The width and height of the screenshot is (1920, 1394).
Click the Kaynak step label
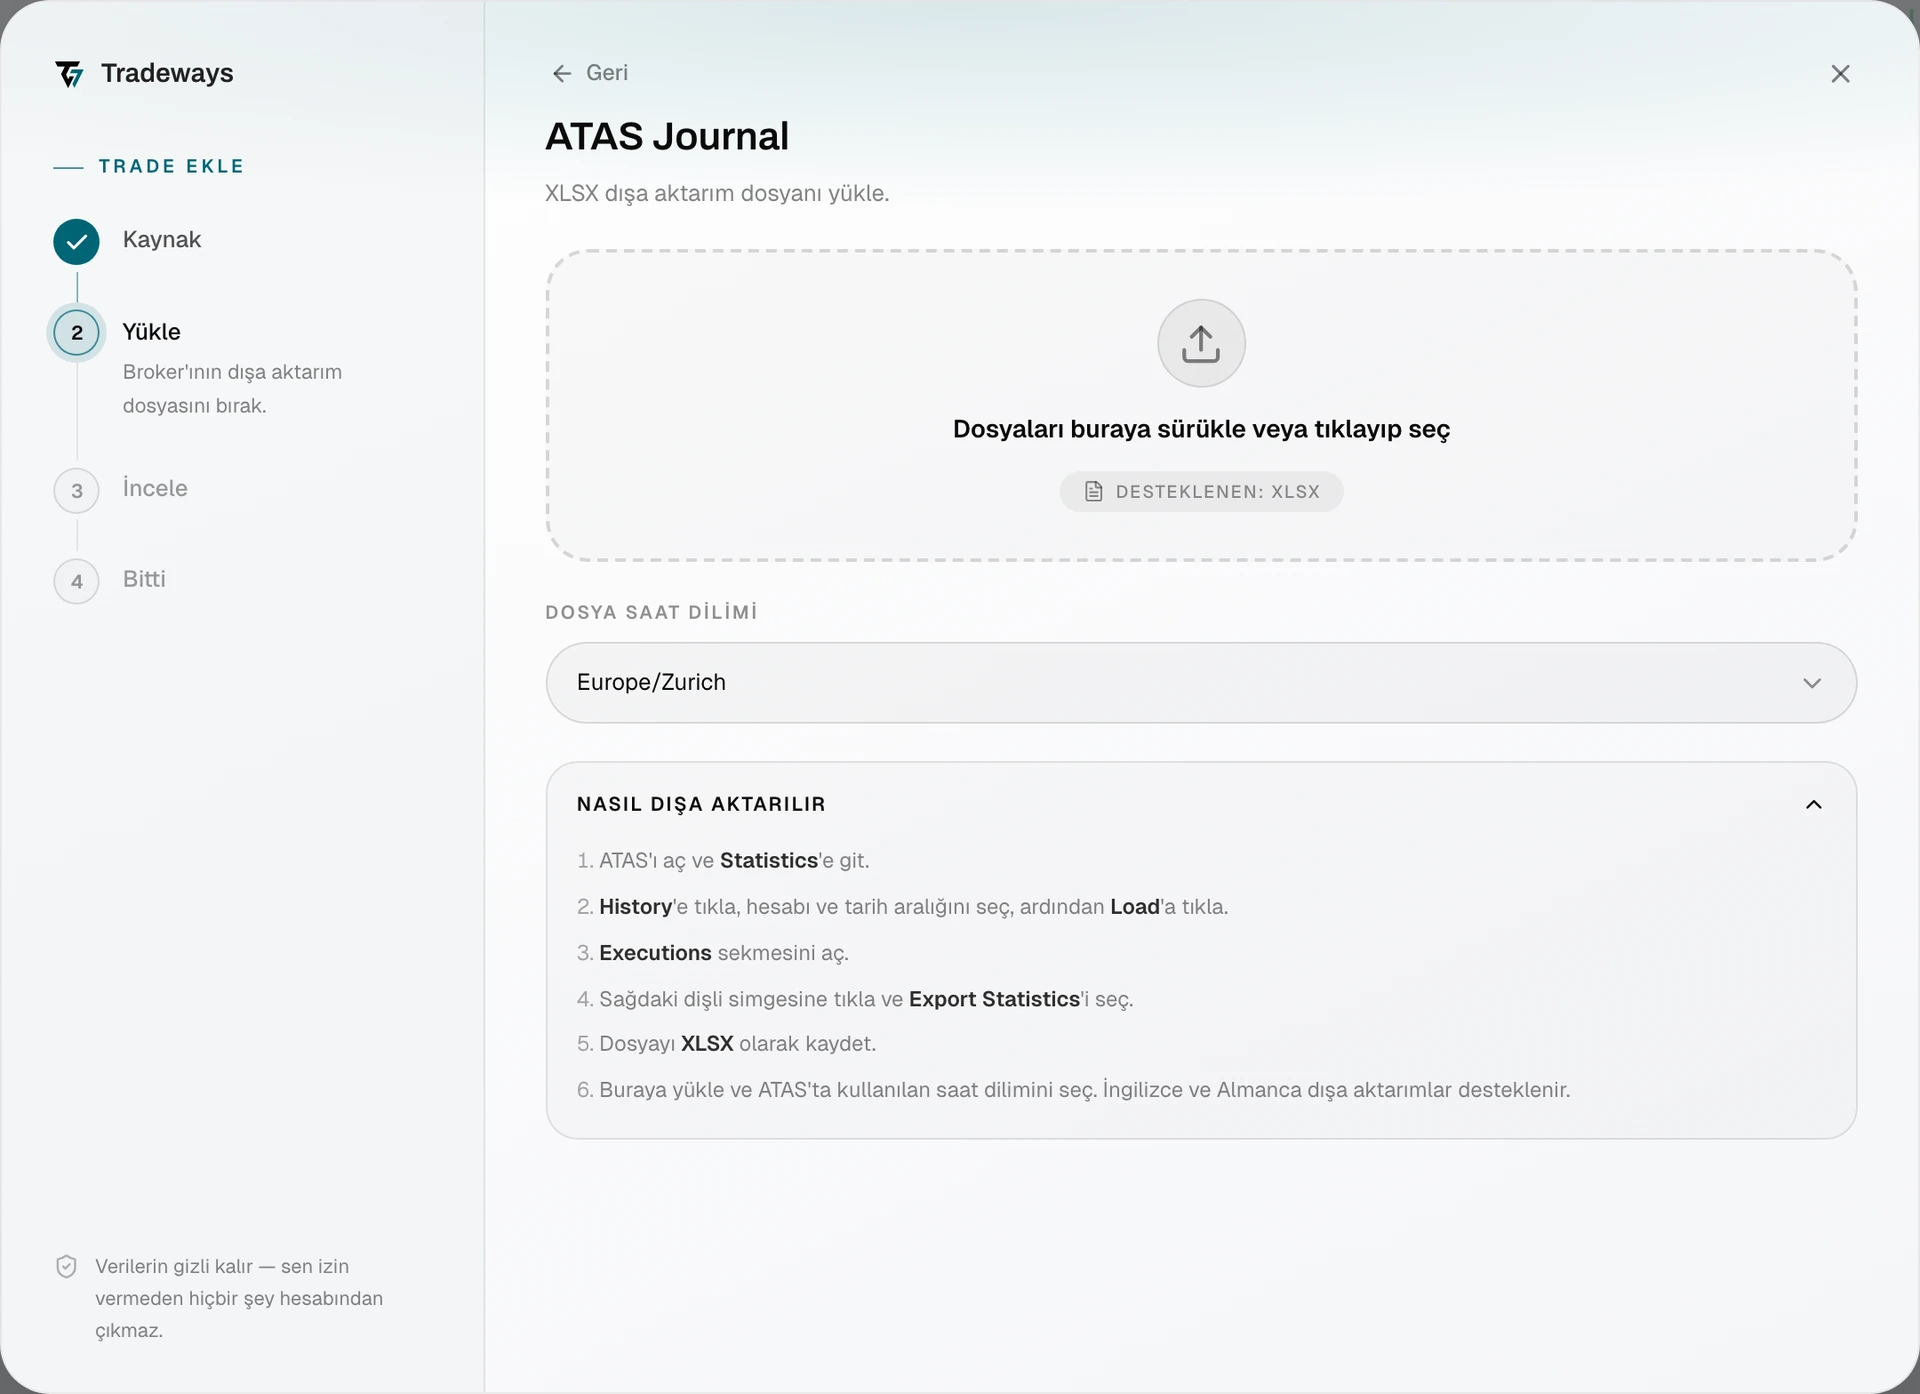(162, 240)
